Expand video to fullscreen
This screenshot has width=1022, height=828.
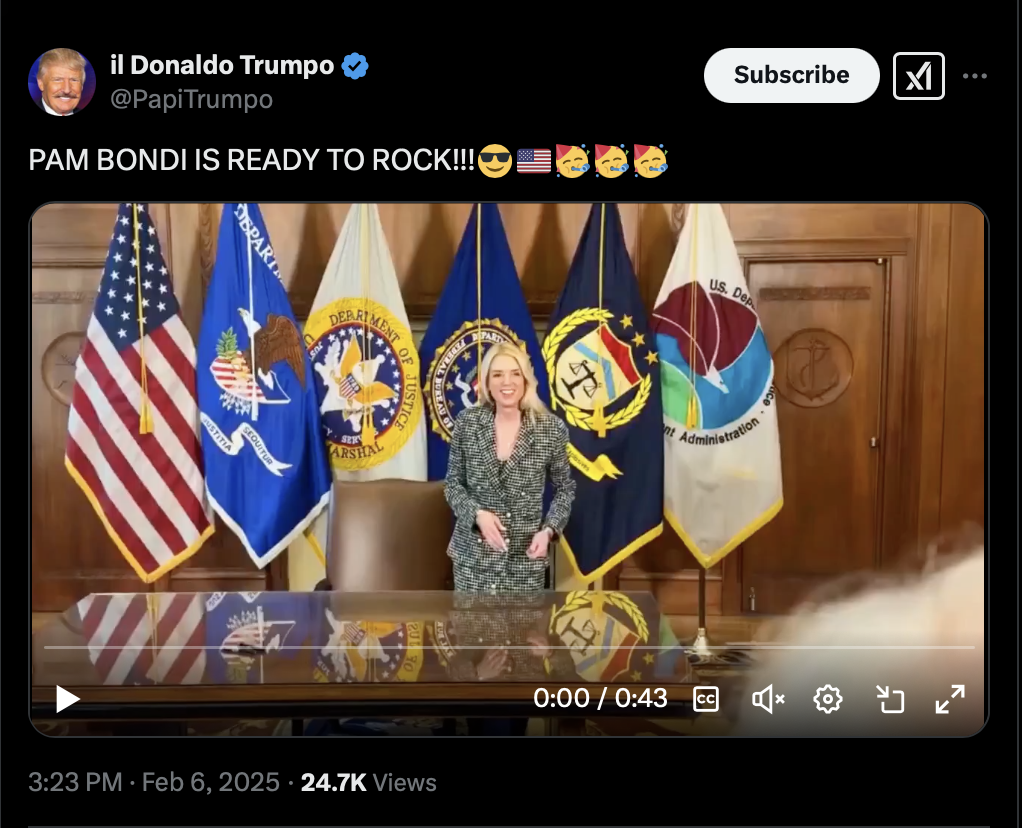[x=950, y=699]
